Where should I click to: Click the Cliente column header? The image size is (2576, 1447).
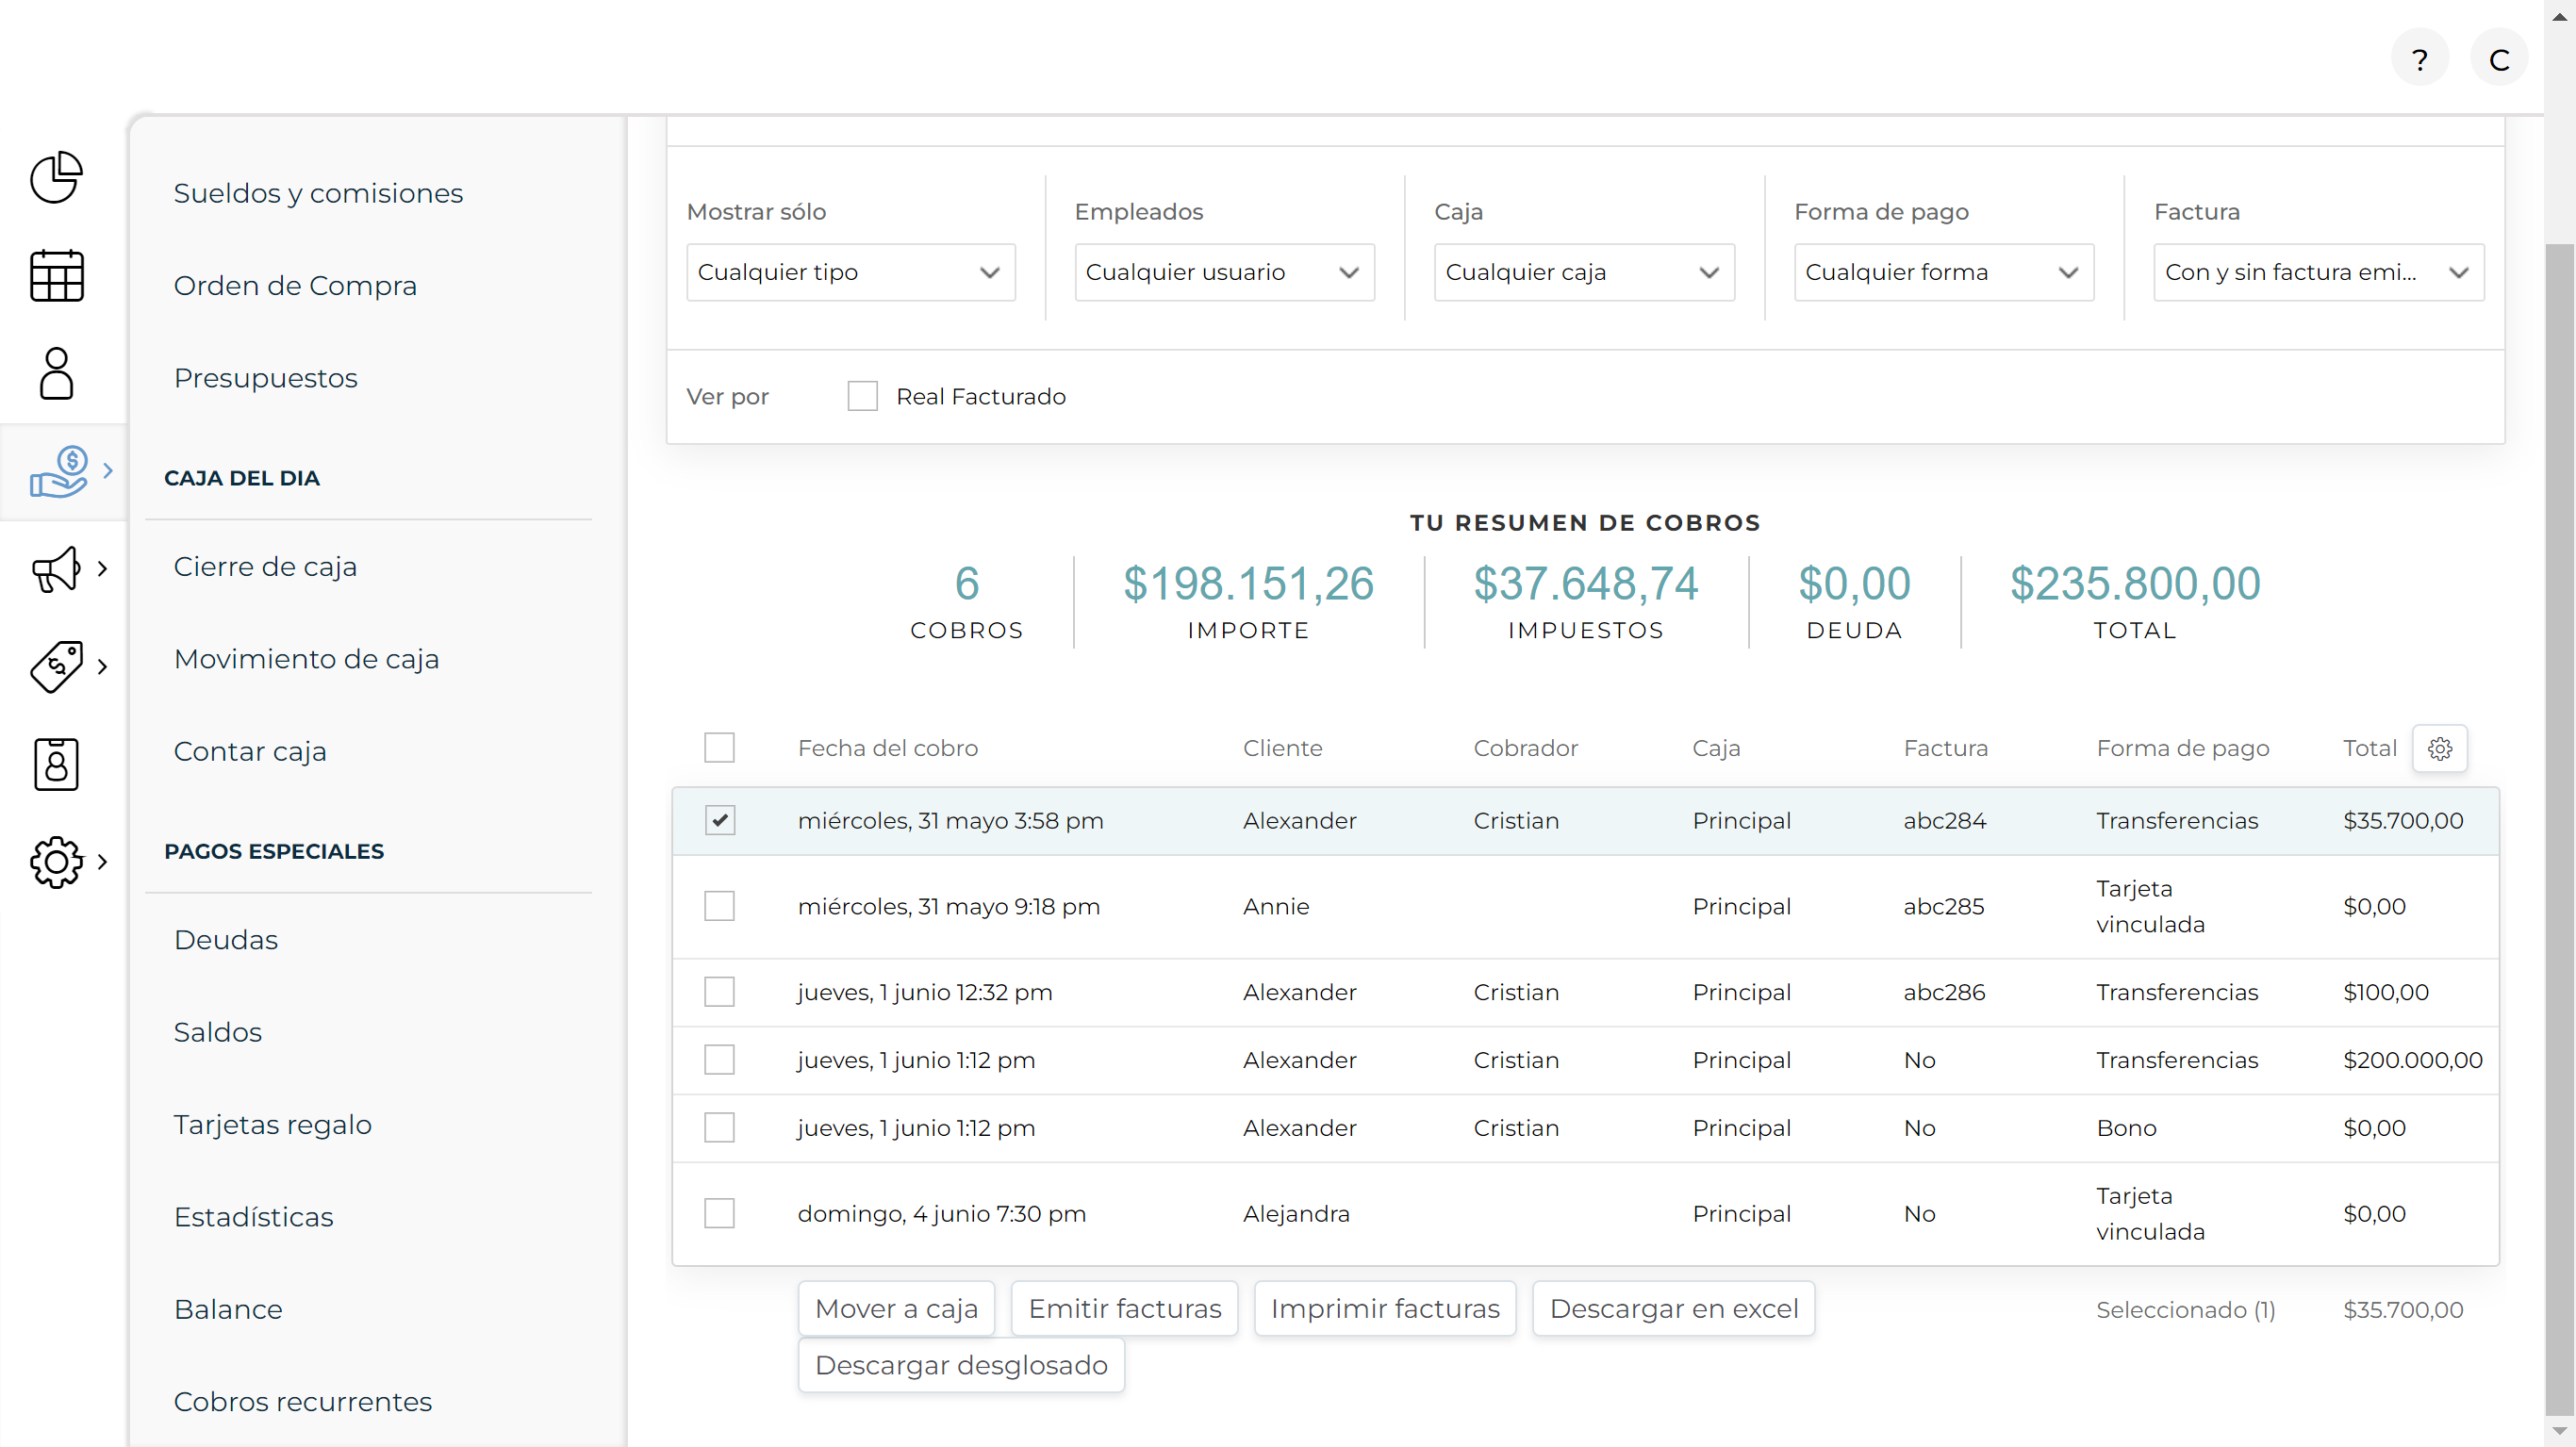[1282, 748]
